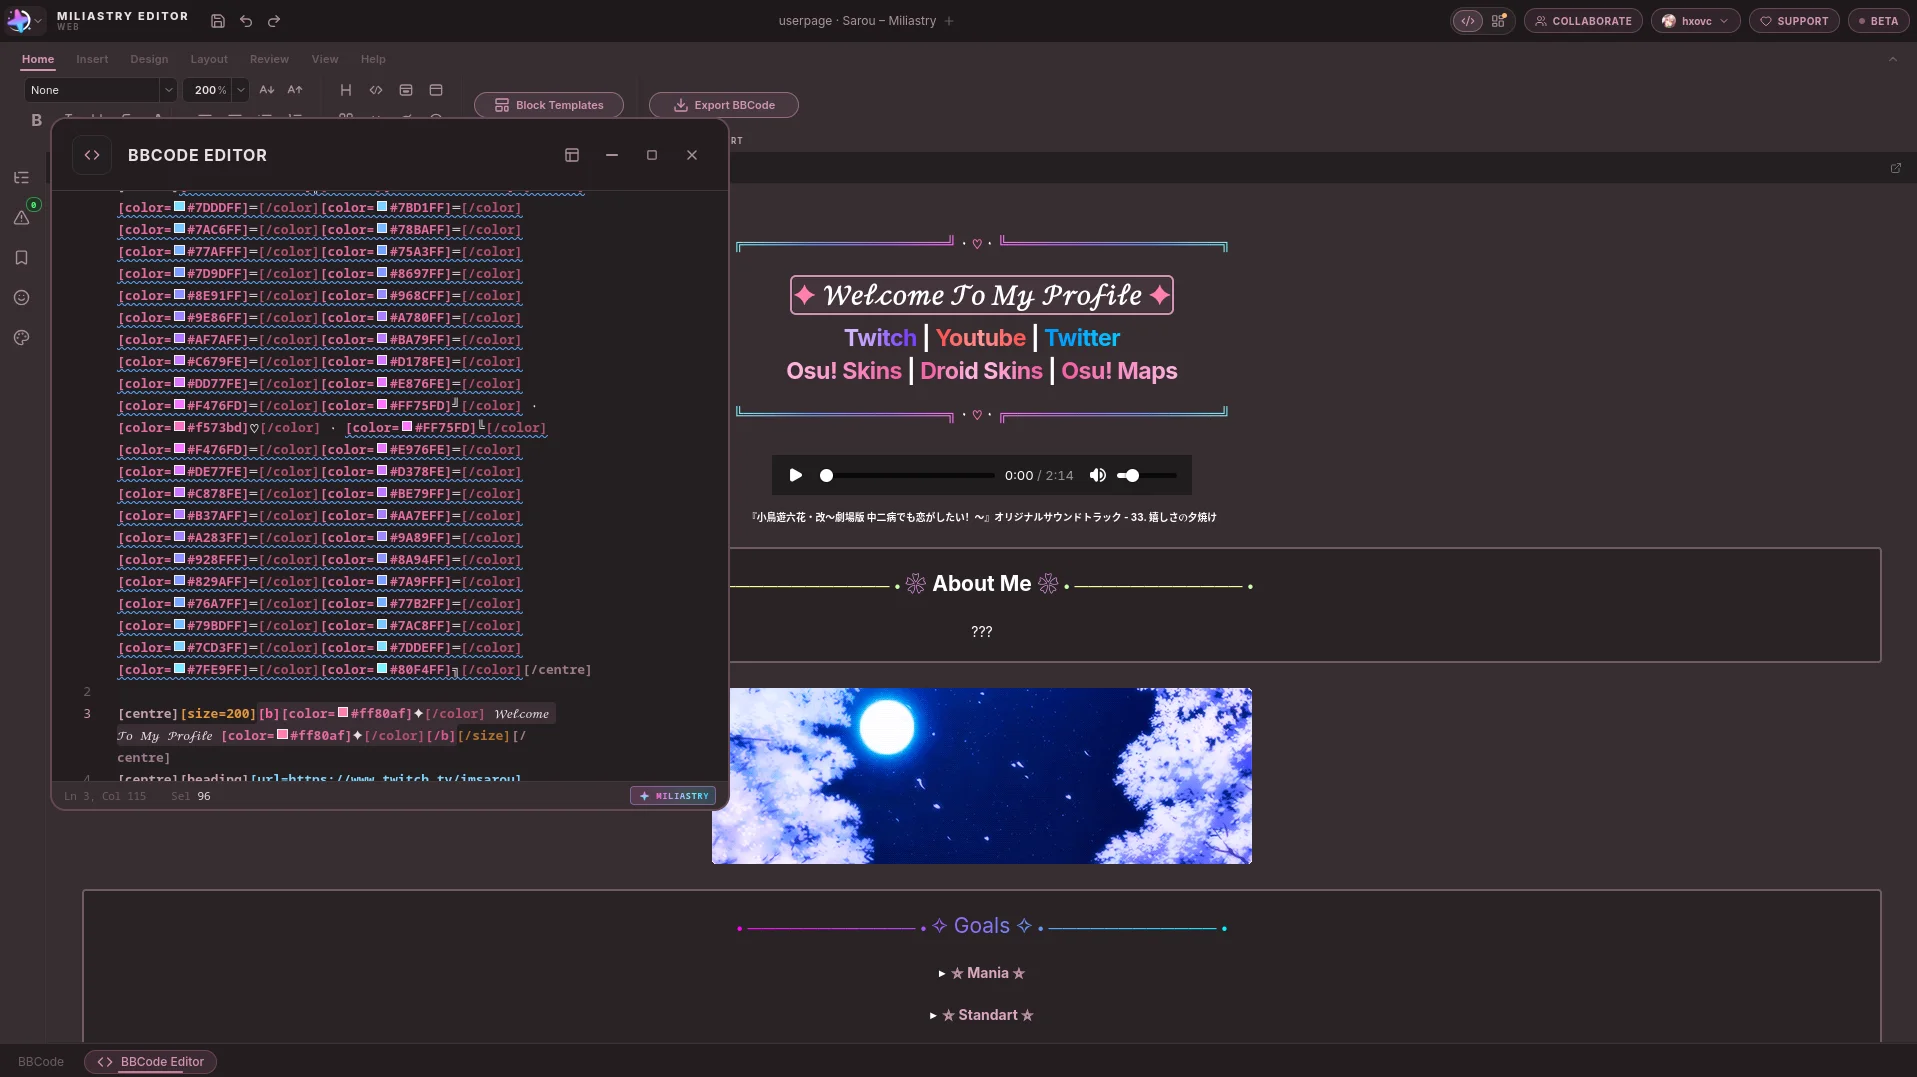Toggle BBCode Editor panel layout icon
The width and height of the screenshot is (1917, 1077).
pos(572,155)
